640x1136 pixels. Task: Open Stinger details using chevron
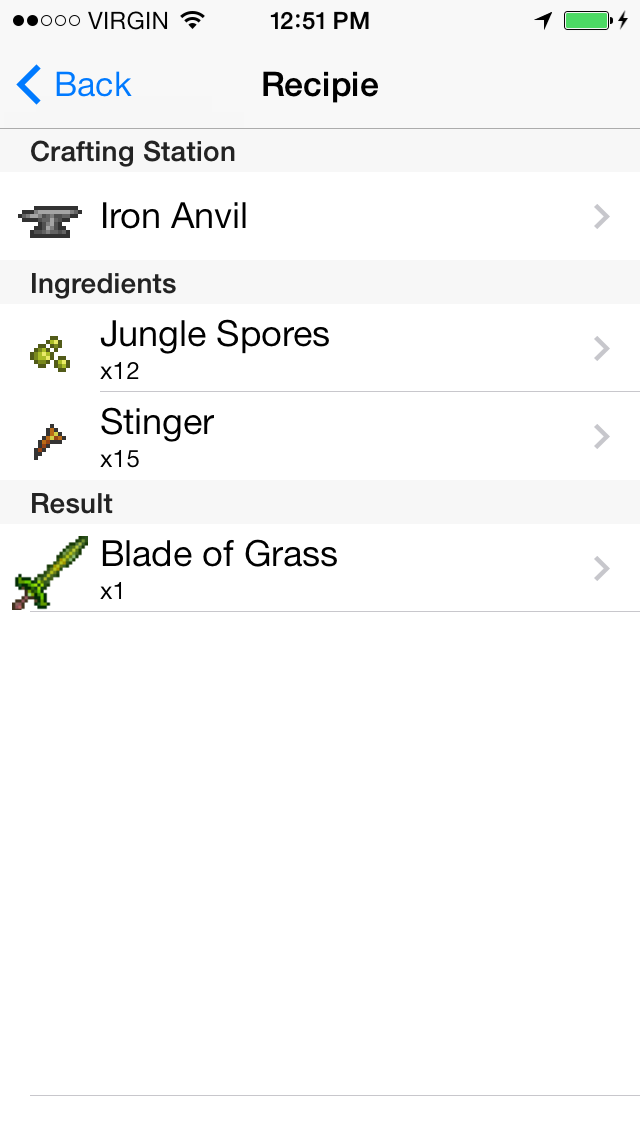tap(602, 436)
